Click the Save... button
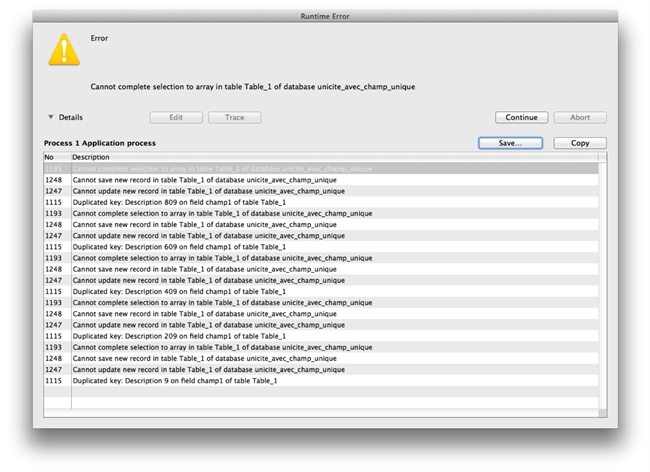The width and height of the screenshot is (650, 472). 511,143
